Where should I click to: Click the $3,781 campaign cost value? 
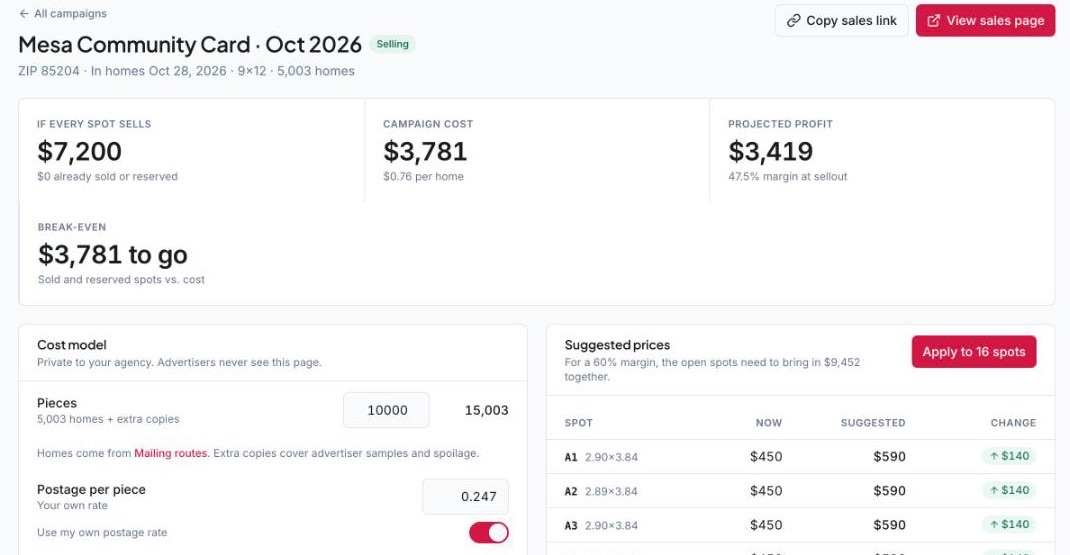424,152
